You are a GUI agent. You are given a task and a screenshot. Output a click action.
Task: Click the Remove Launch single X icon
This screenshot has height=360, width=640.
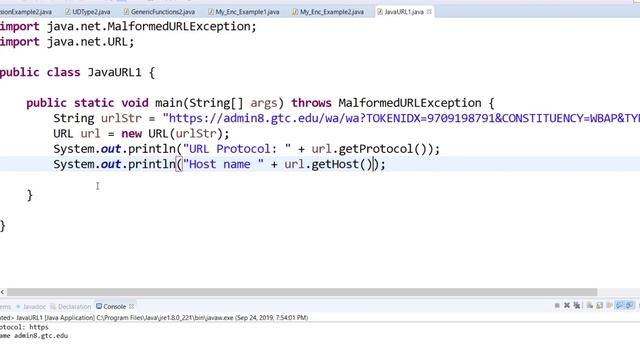pos(567,305)
